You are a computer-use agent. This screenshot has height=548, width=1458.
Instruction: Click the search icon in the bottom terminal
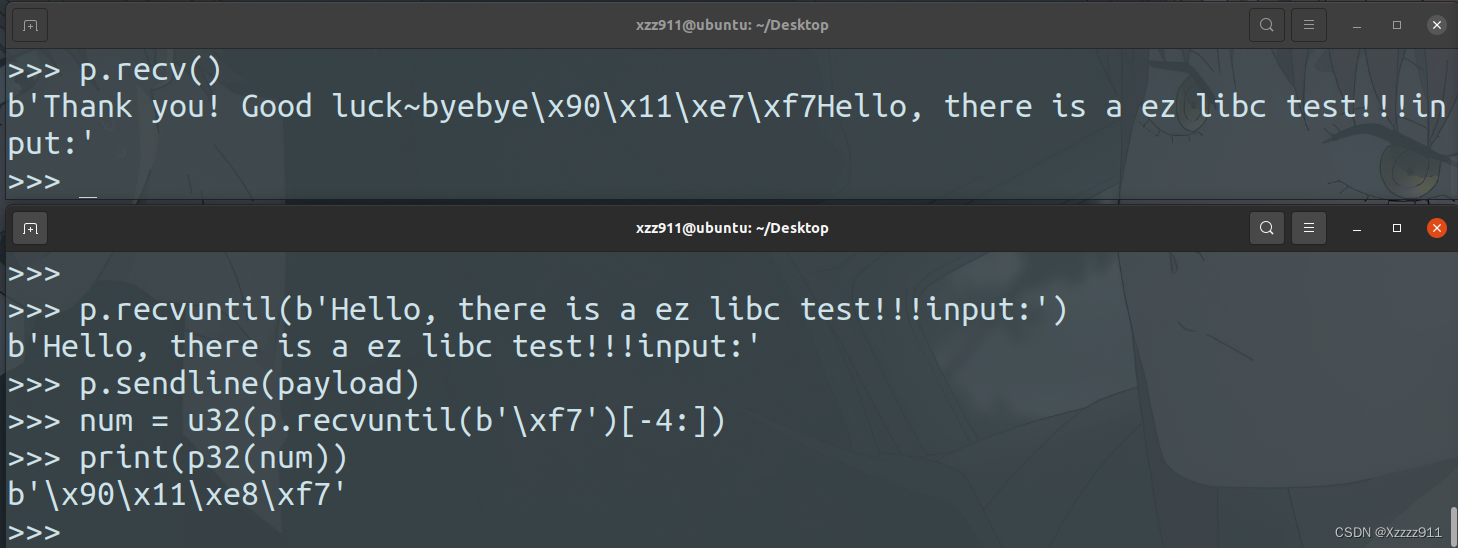[1266, 228]
